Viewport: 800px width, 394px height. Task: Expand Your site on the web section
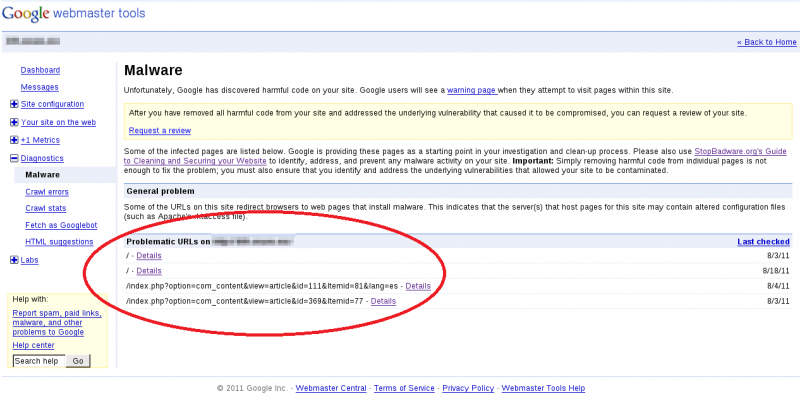pos(14,122)
